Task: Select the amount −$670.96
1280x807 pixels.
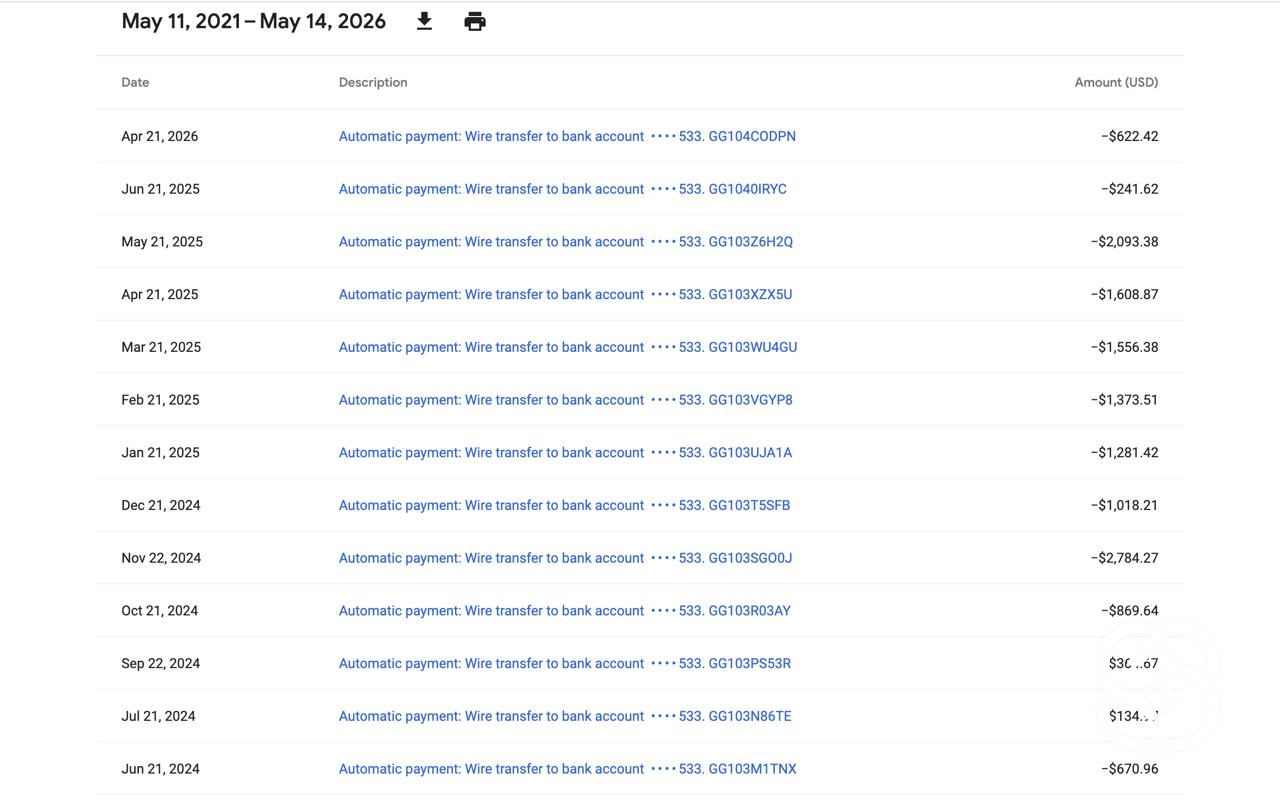Action: point(1130,769)
